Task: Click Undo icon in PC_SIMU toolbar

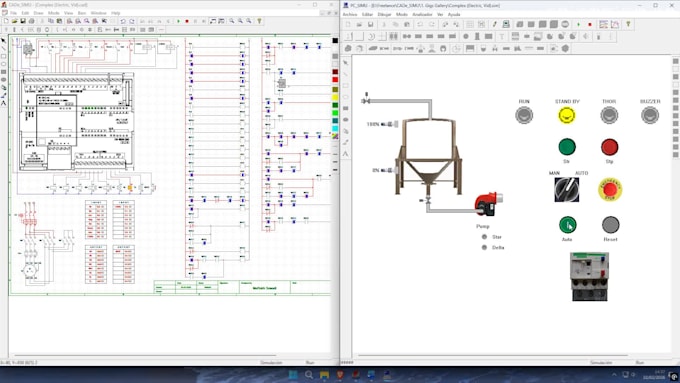Action: 420,24
